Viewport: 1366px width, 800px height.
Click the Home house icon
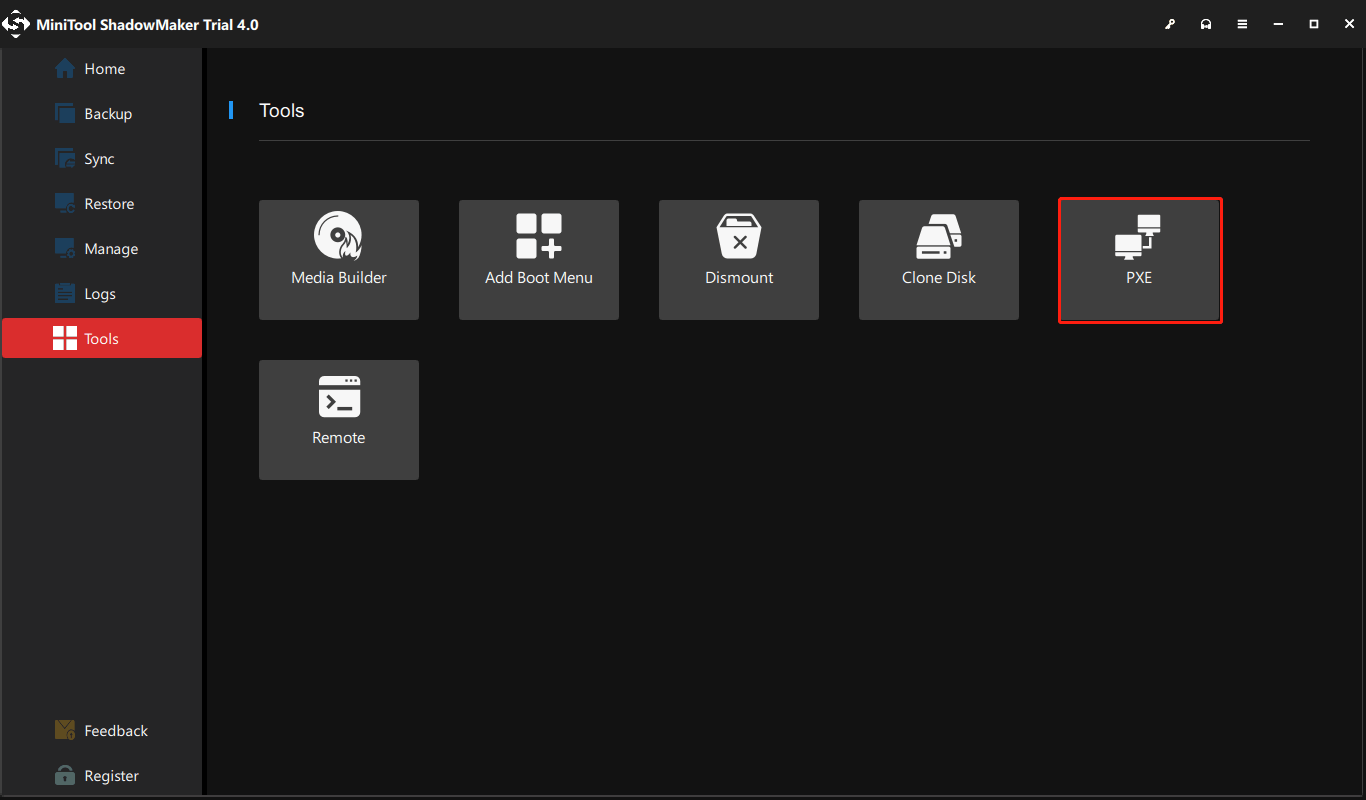(x=65, y=68)
